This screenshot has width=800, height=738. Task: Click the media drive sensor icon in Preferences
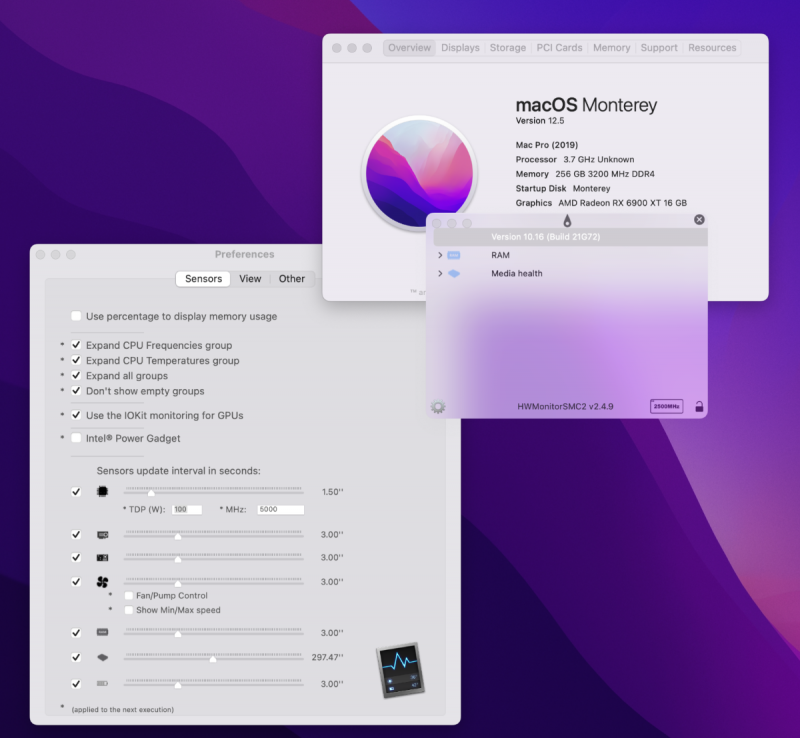103,657
